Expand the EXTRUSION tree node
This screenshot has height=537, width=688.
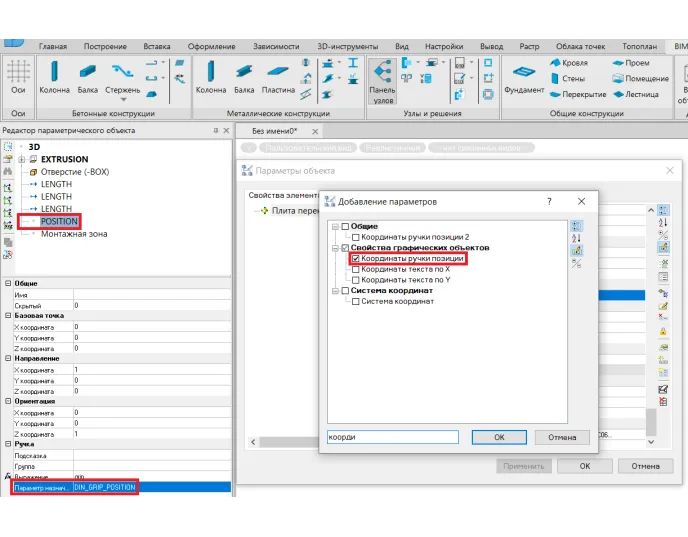coord(21,159)
